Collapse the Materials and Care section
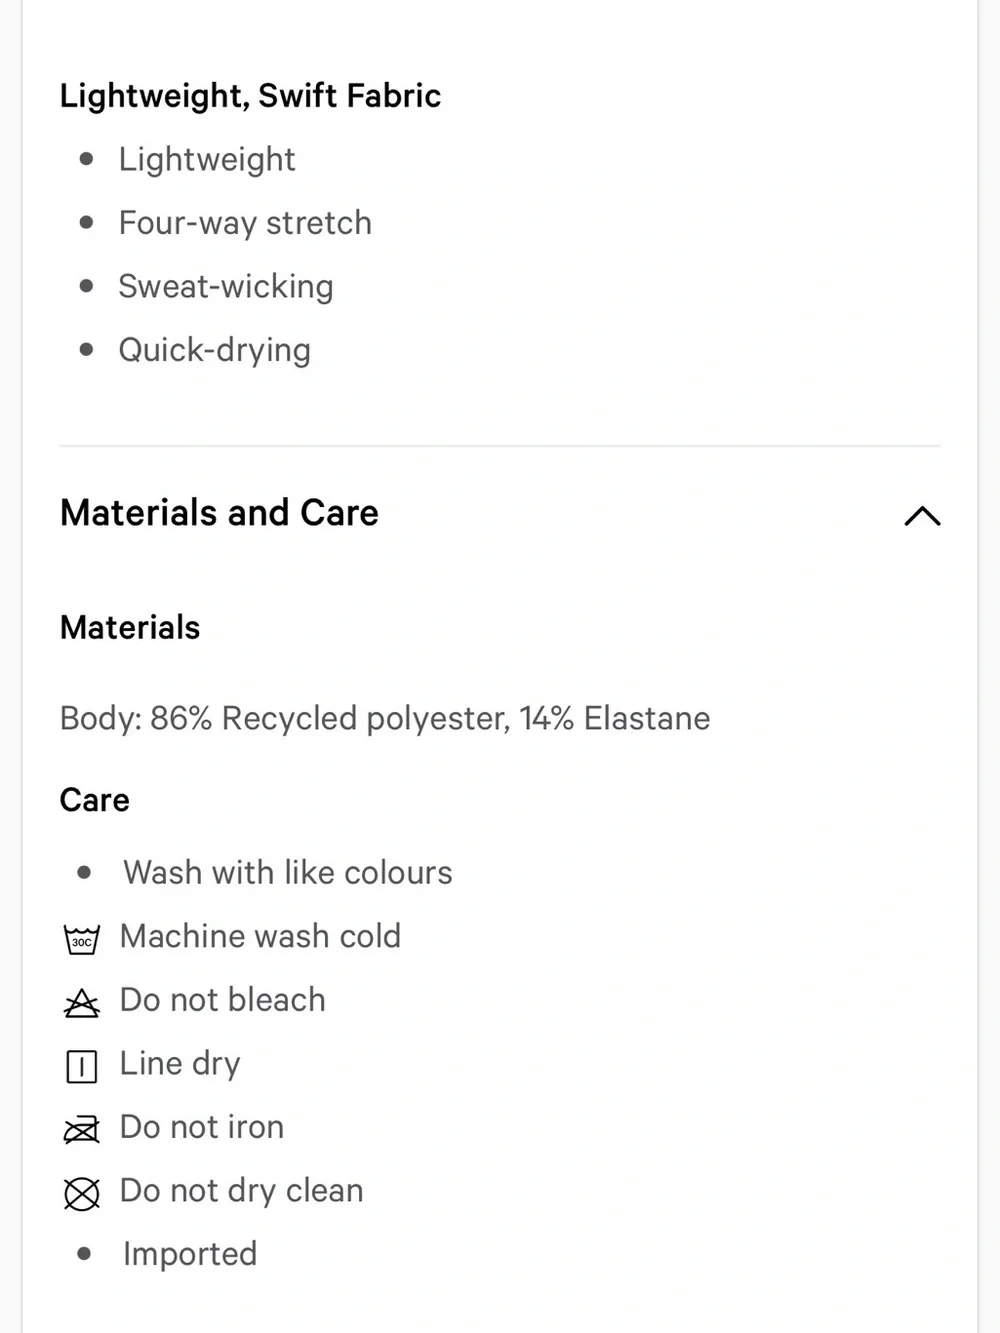 coord(922,515)
